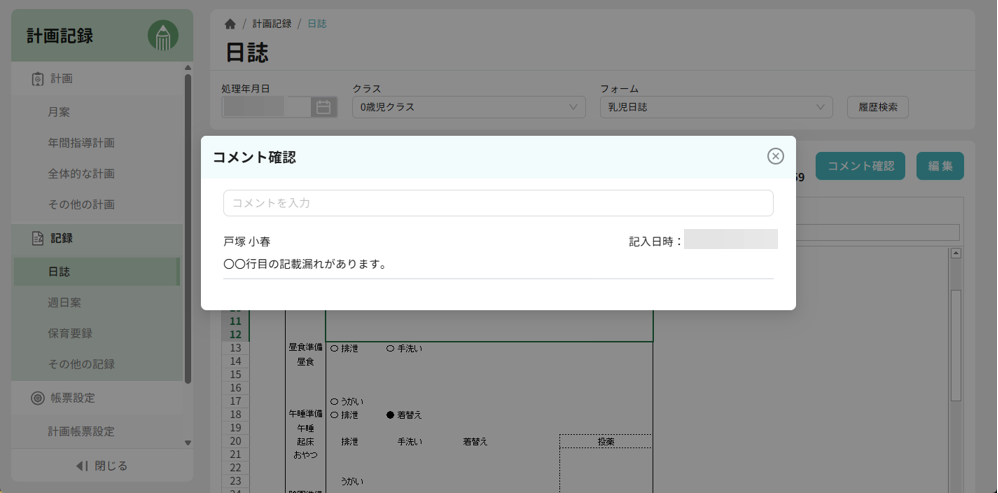Collapse the sidebar with 閉じる

pos(102,466)
